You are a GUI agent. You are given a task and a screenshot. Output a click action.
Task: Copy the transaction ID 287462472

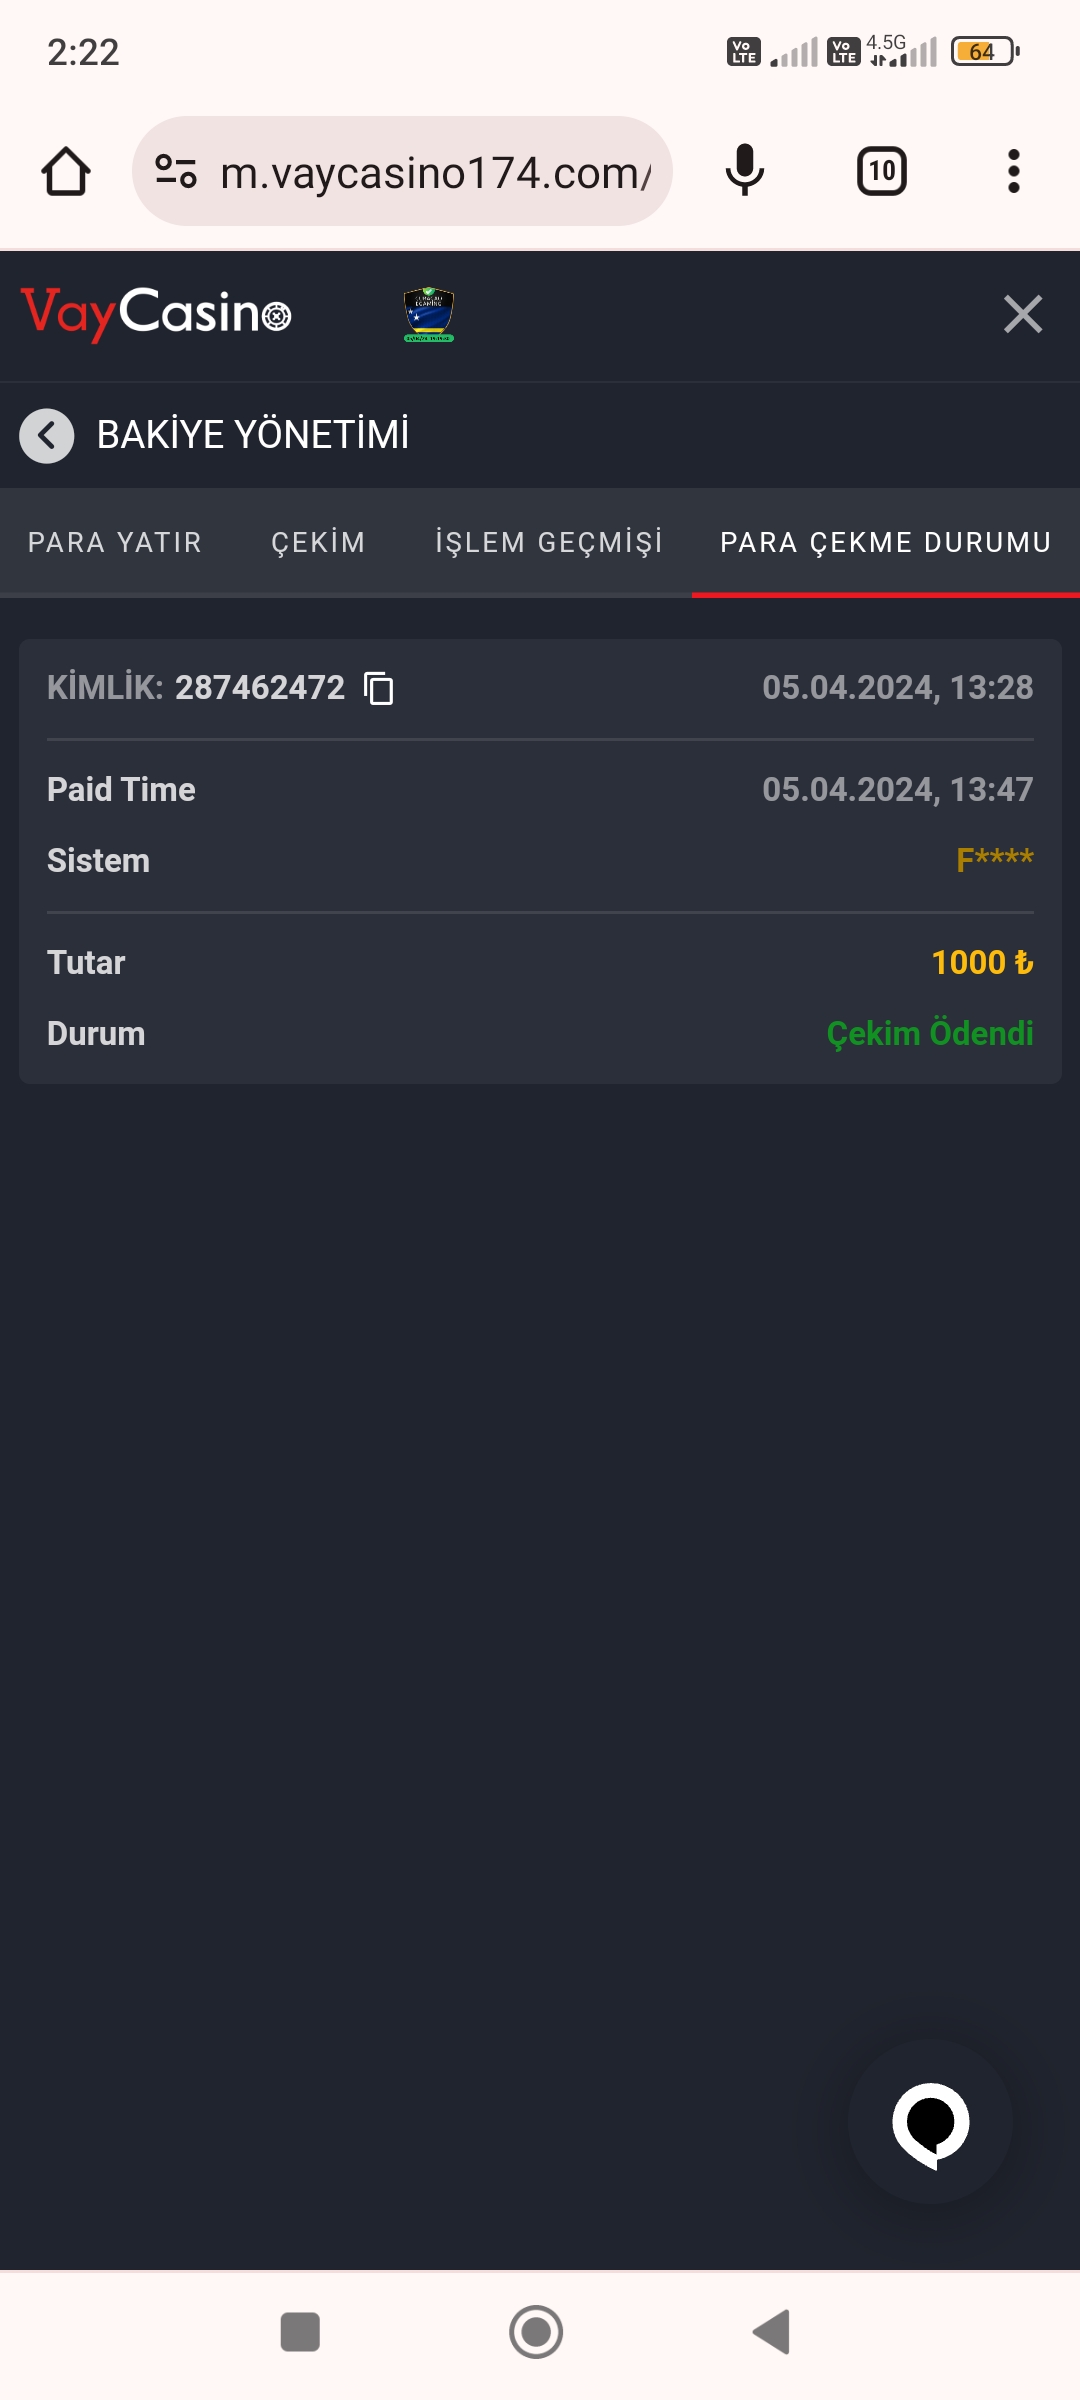pyautogui.click(x=379, y=689)
